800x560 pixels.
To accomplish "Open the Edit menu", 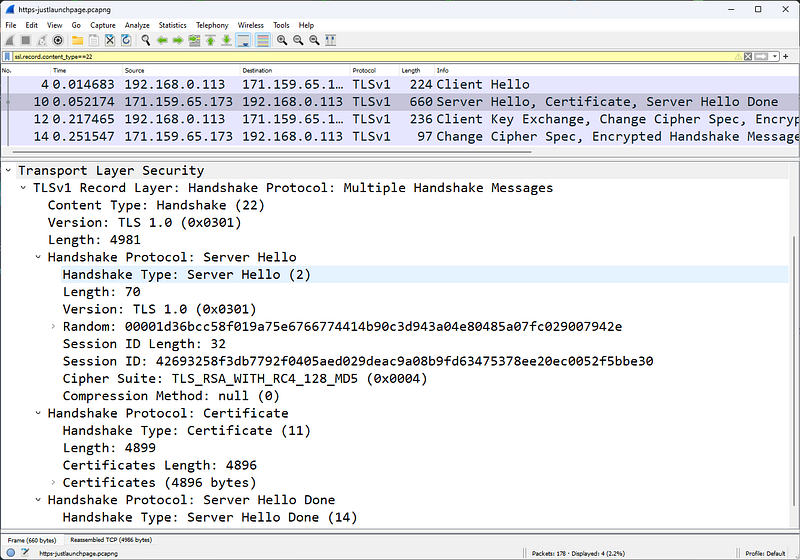I will point(32,25).
